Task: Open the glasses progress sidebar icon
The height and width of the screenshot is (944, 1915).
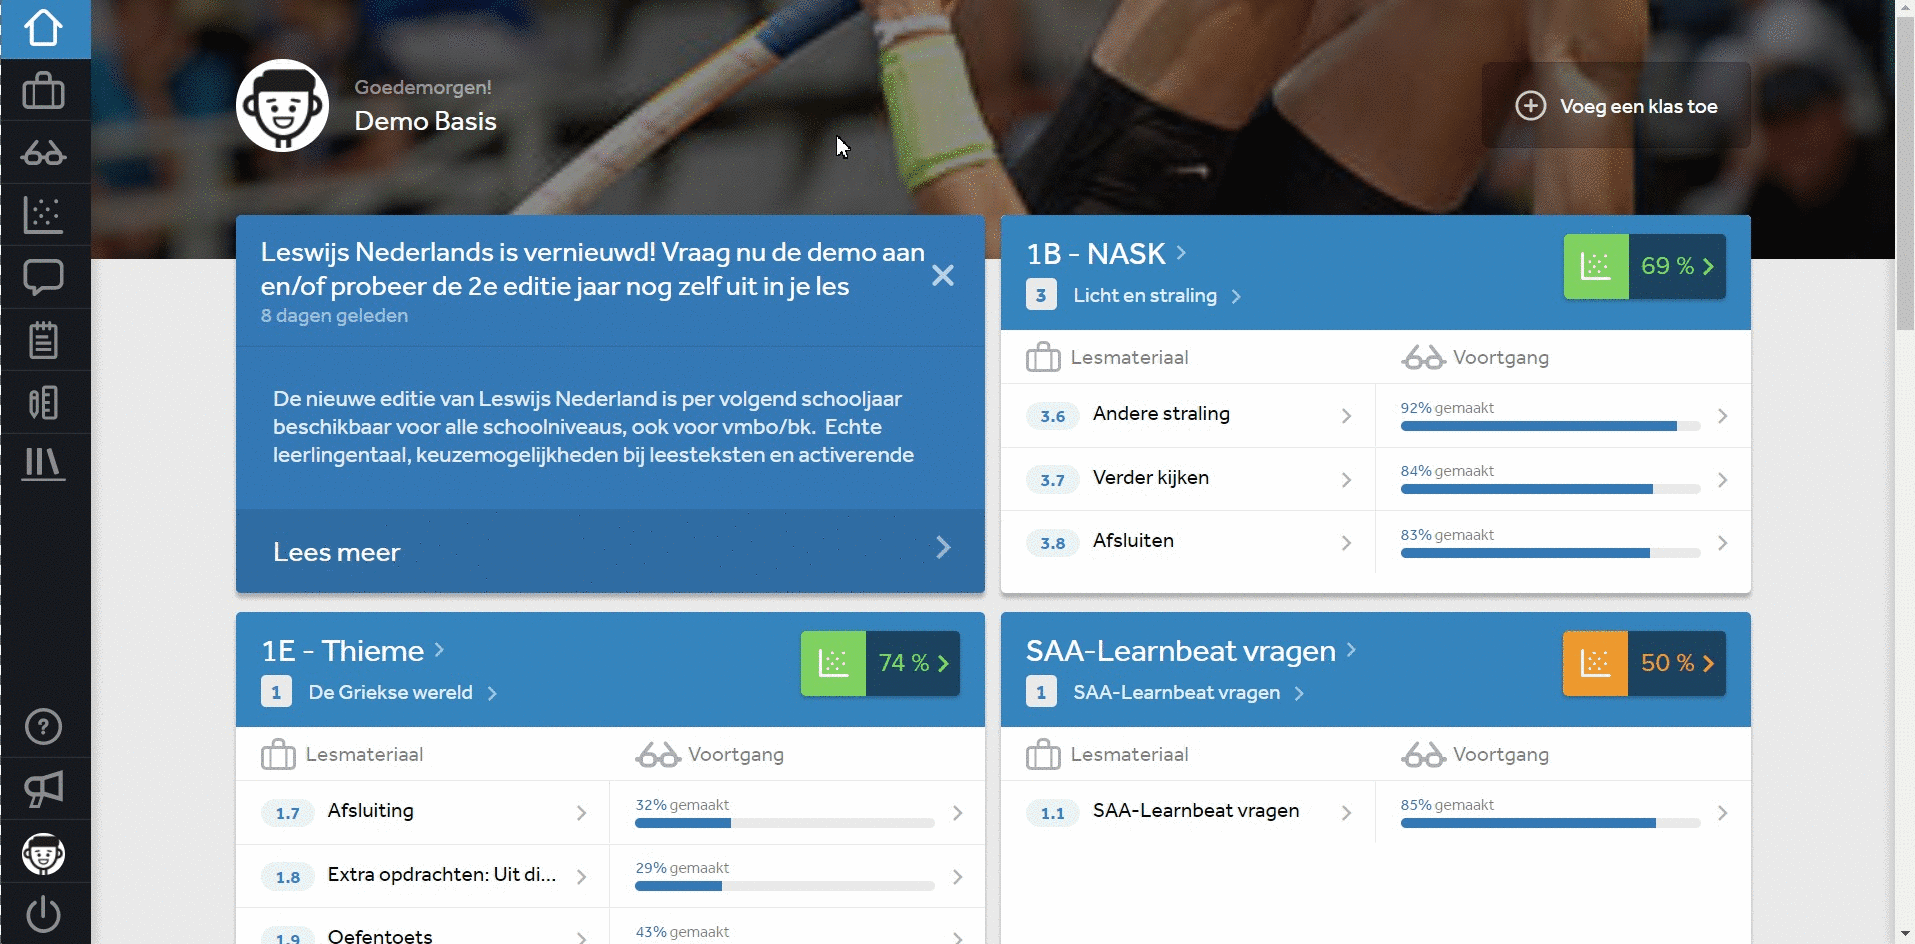Action: [44, 153]
